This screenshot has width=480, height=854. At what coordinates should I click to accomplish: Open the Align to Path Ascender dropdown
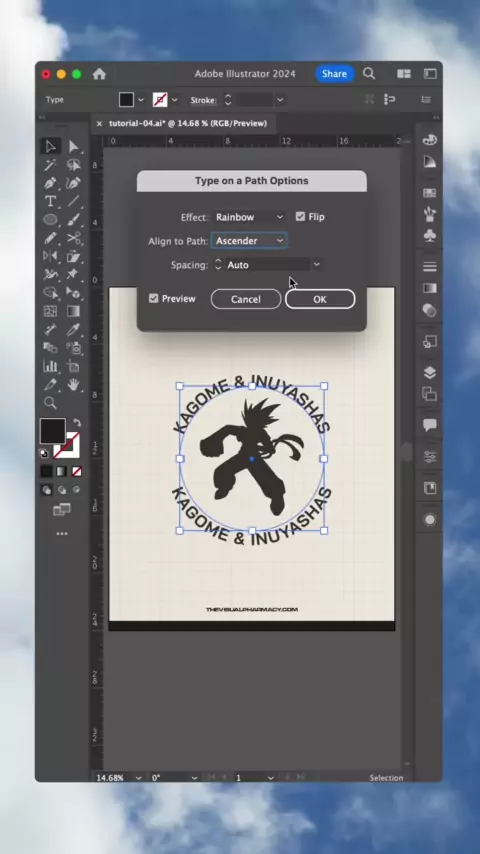[x=249, y=241]
